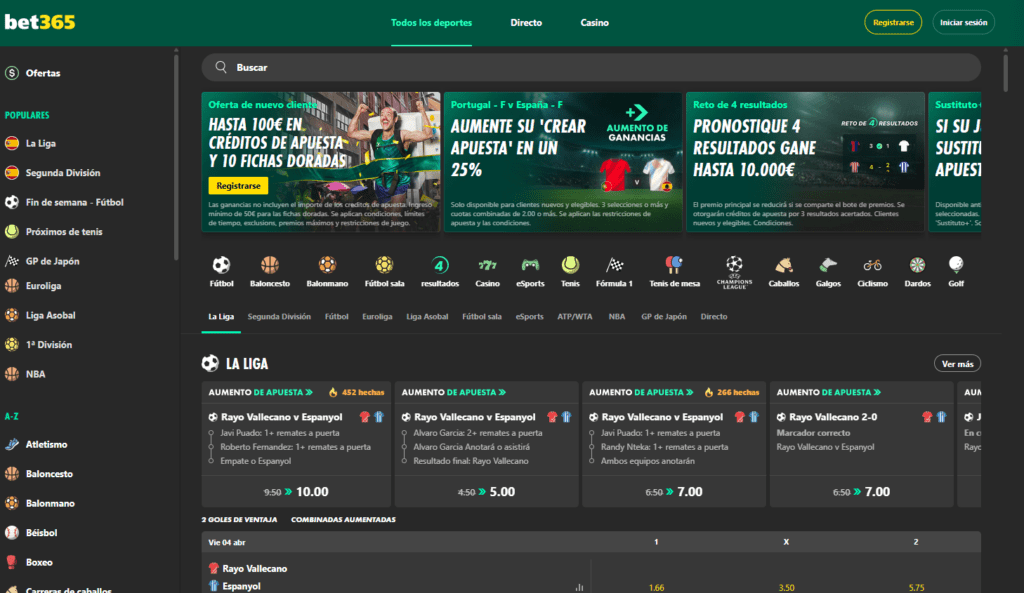The image size is (1024, 593).
Task: Click the main page vertical scrollbar
Action: [x=1005, y=73]
